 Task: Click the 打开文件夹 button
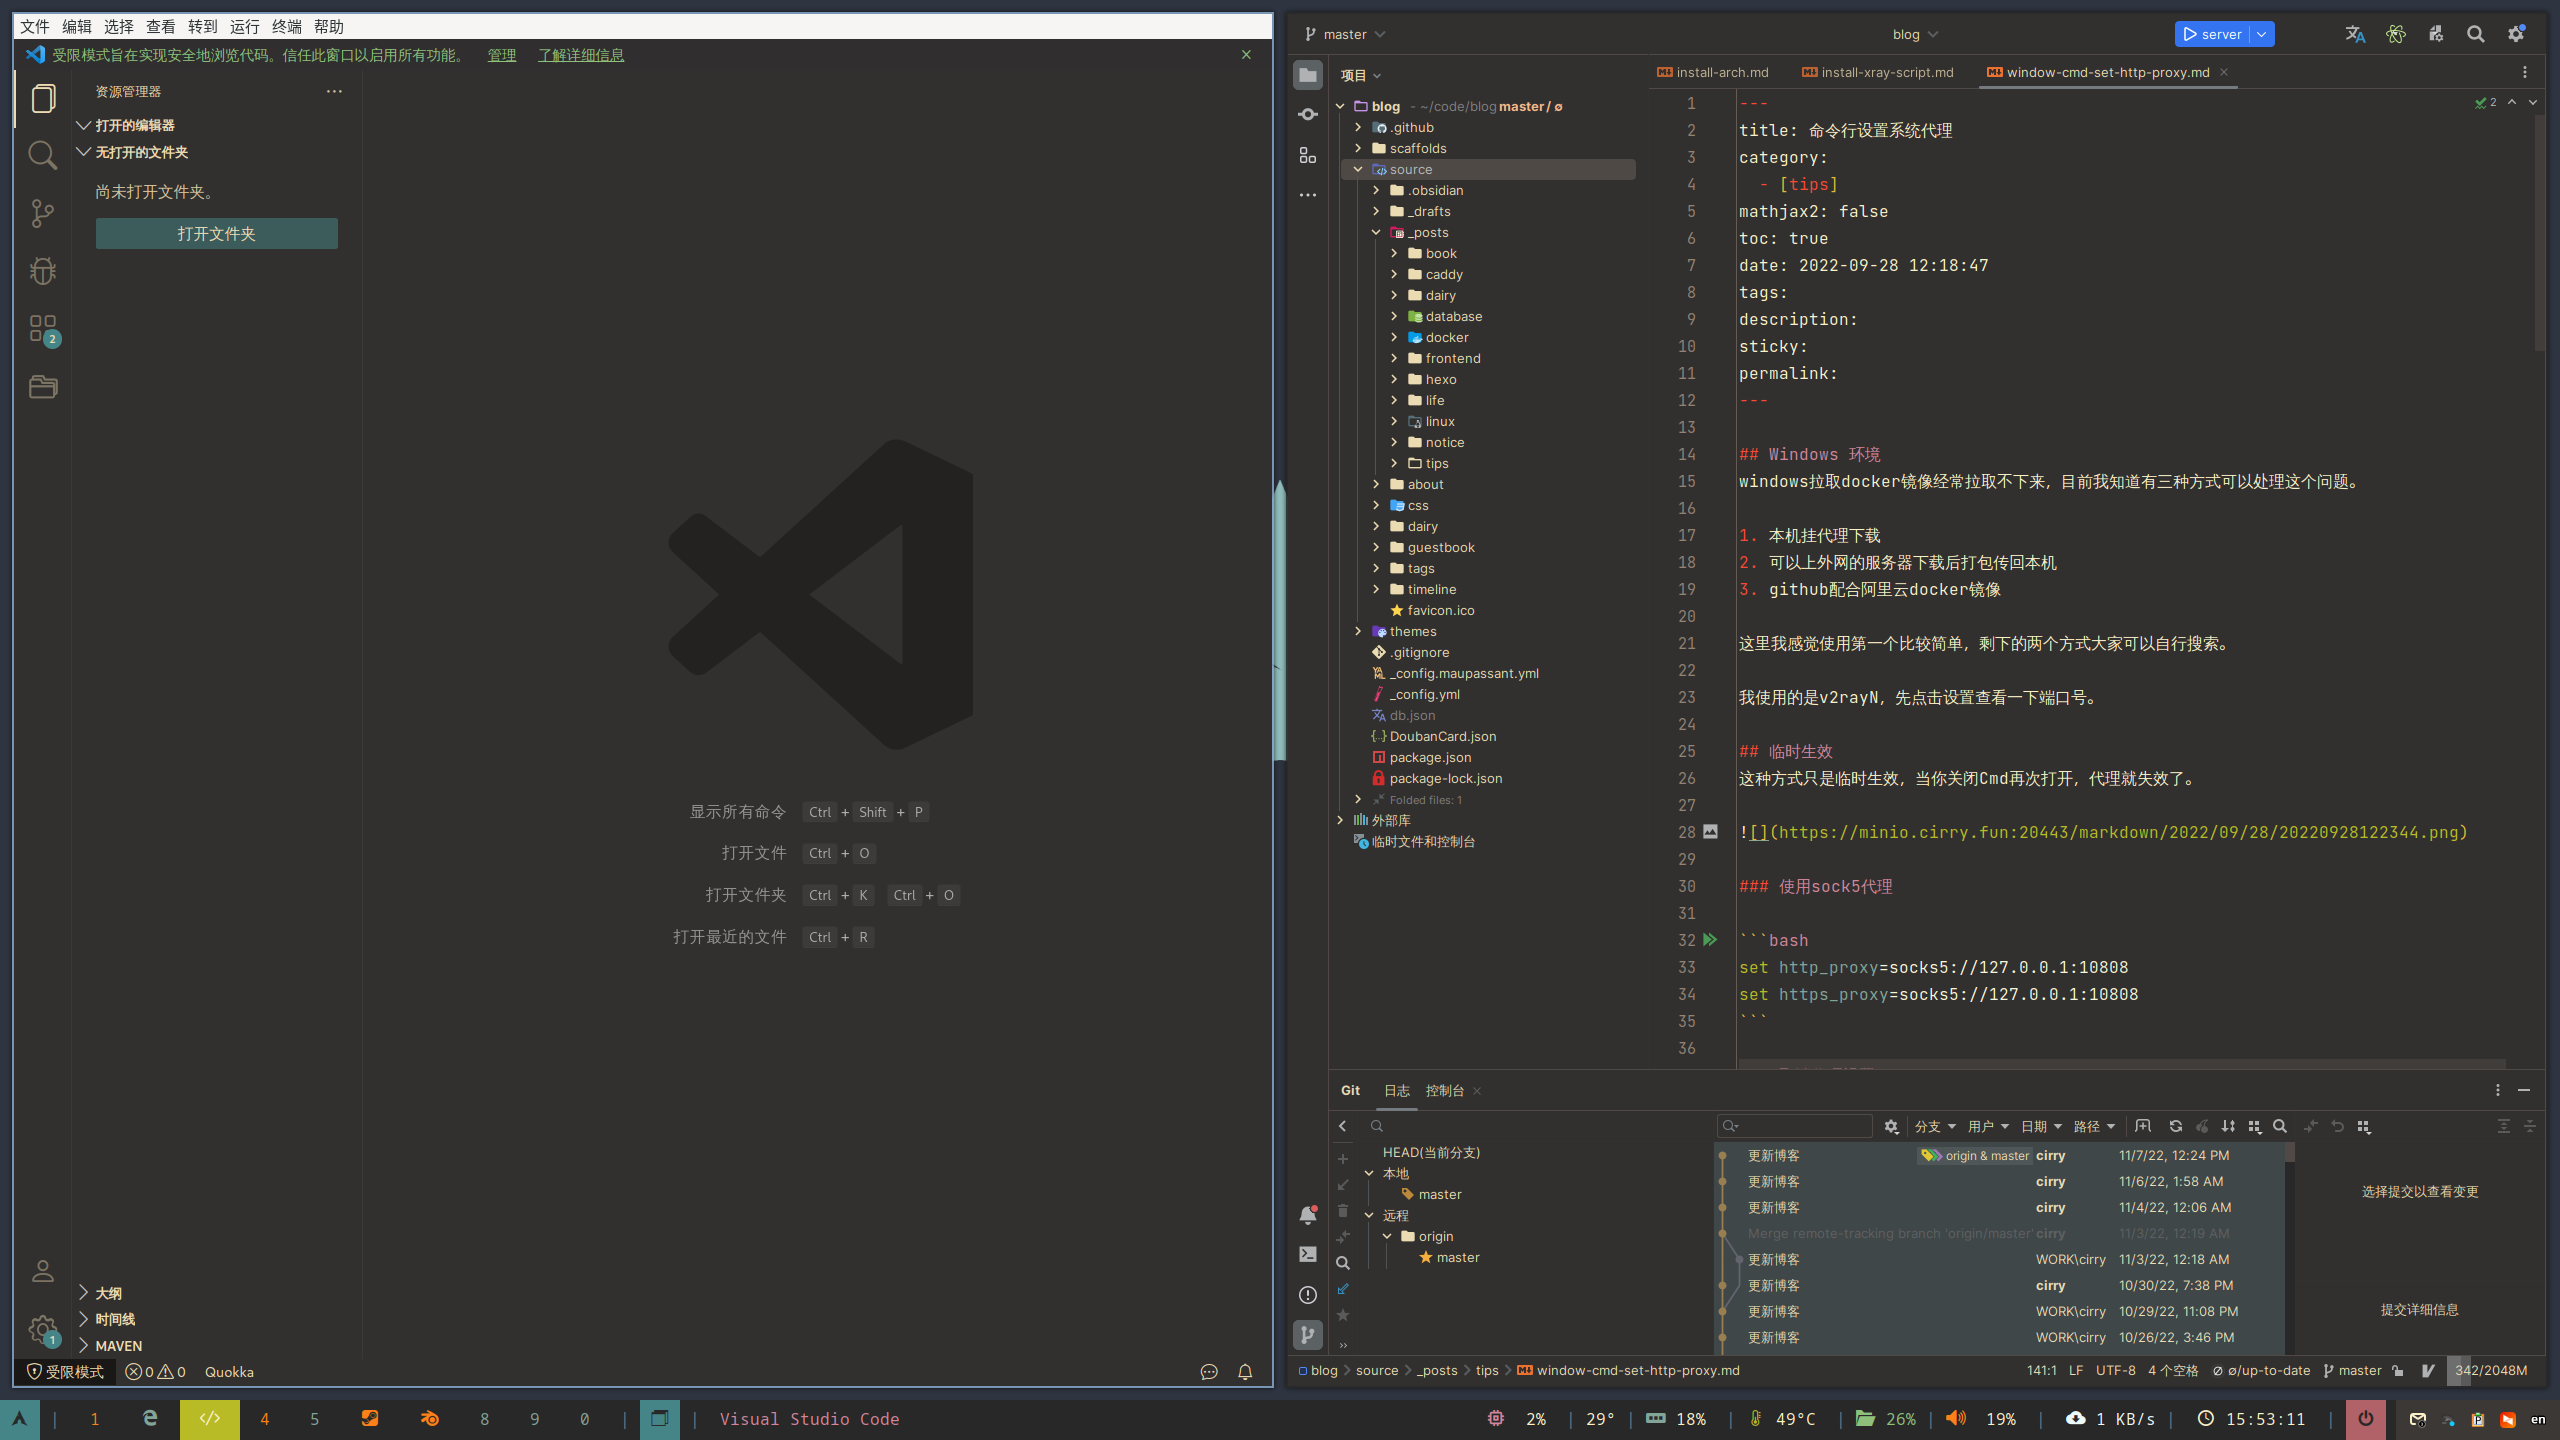click(216, 234)
